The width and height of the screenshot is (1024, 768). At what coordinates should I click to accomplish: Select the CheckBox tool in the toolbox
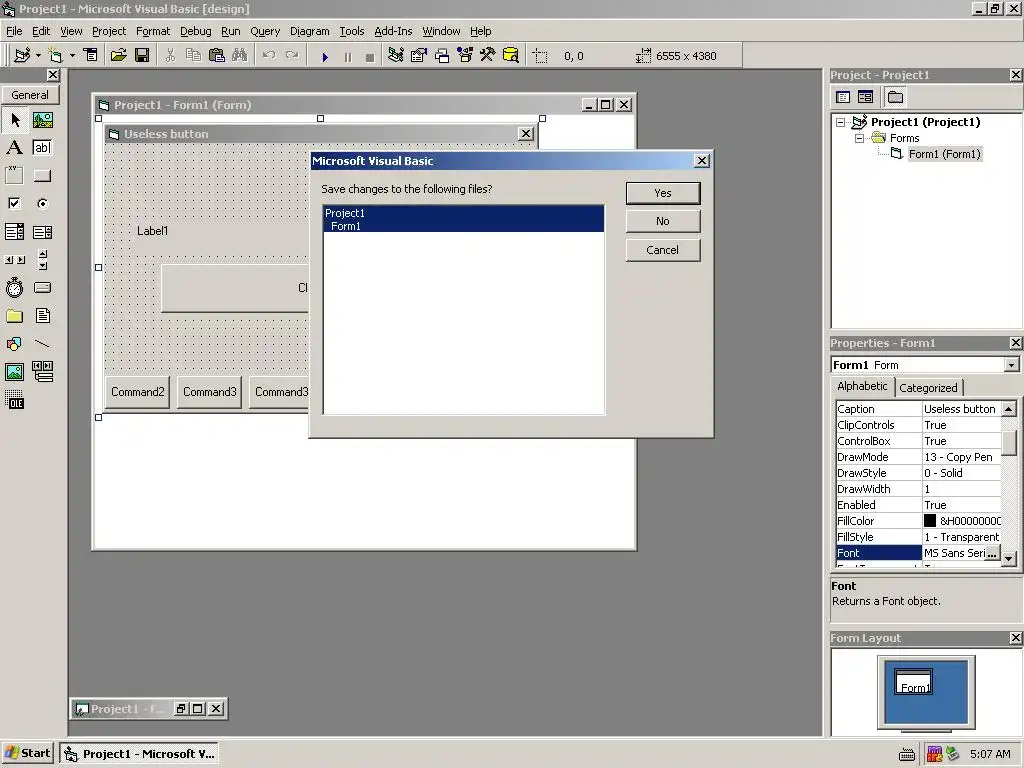coord(15,204)
